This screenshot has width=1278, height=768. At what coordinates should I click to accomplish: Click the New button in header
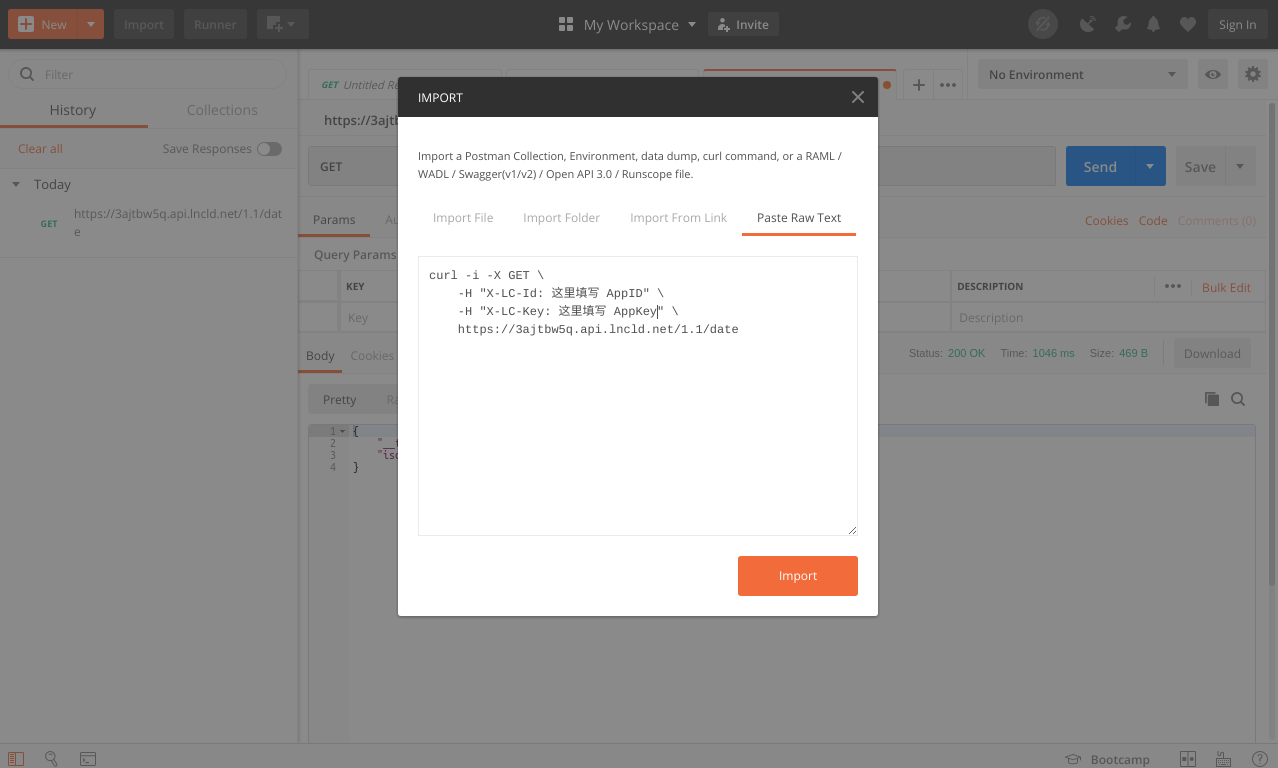click(x=42, y=24)
